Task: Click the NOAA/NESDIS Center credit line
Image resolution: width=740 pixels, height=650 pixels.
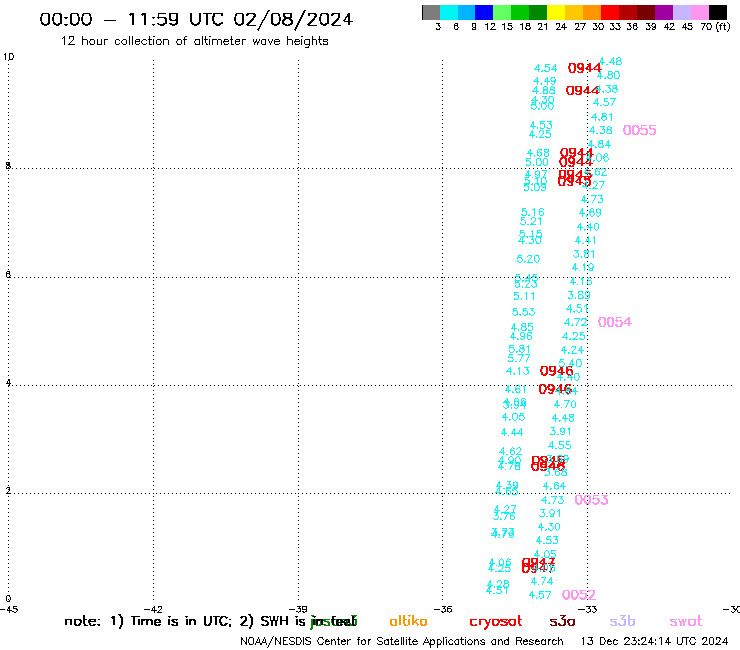Action: point(402,642)
